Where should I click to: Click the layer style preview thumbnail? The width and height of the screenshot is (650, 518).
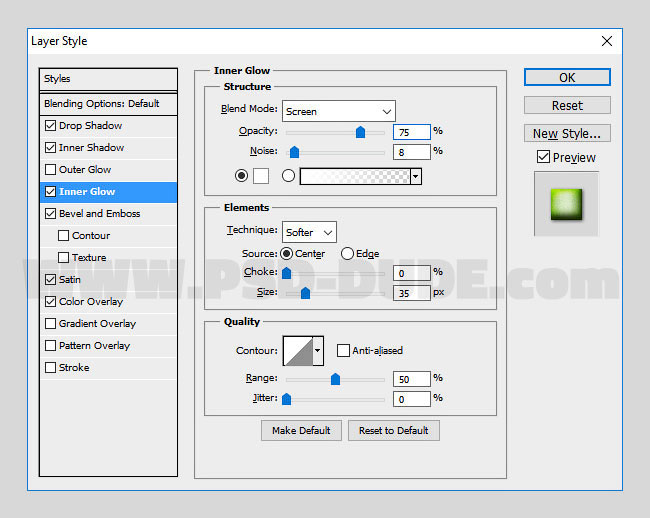[x=566, y=204]
